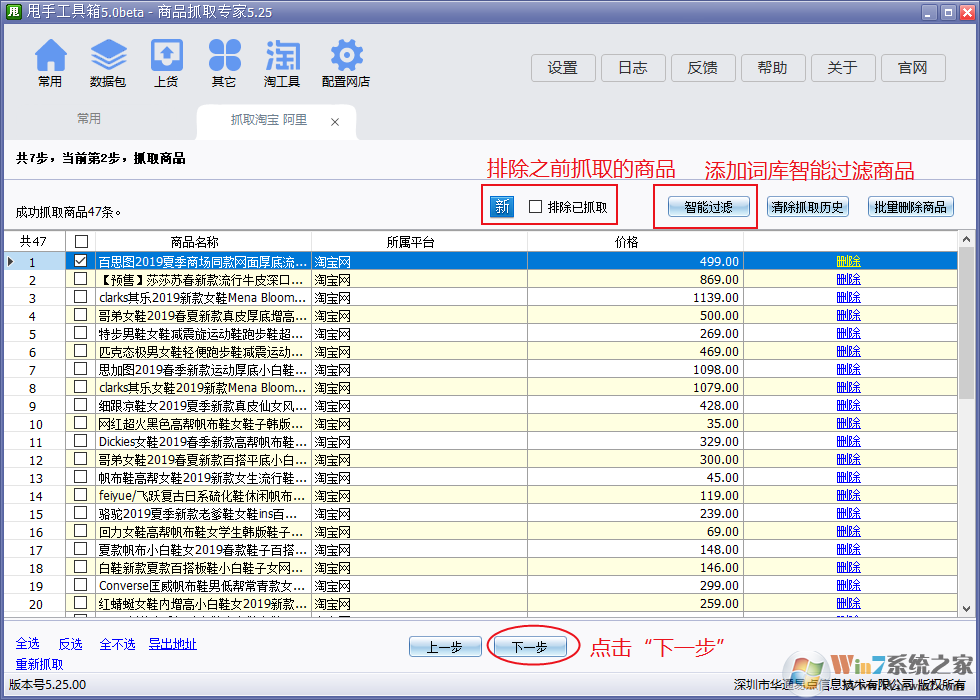Click the circled 下一步 next step button
Viewport: 980px width, 700px height.
(533, 646)
